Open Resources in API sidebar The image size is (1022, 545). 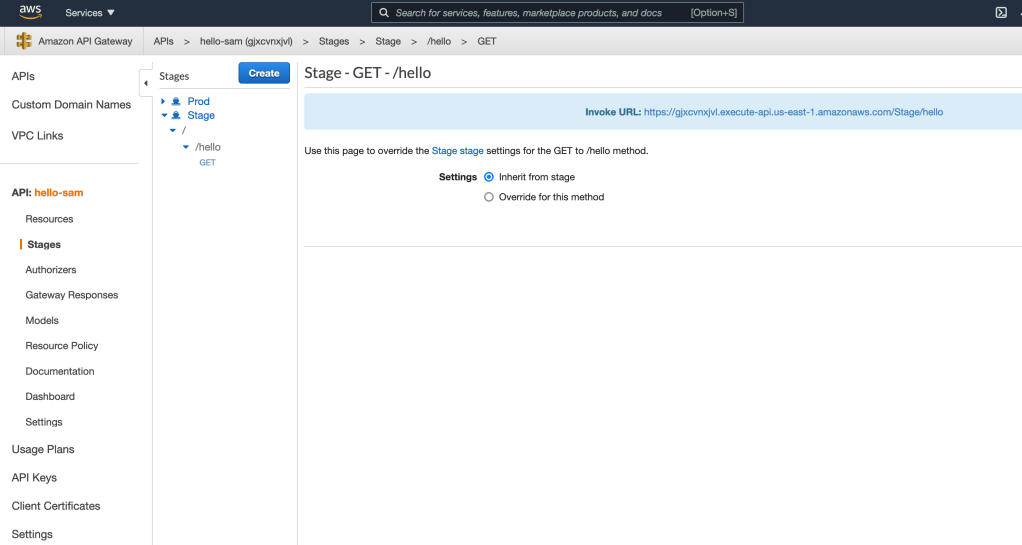49,219
